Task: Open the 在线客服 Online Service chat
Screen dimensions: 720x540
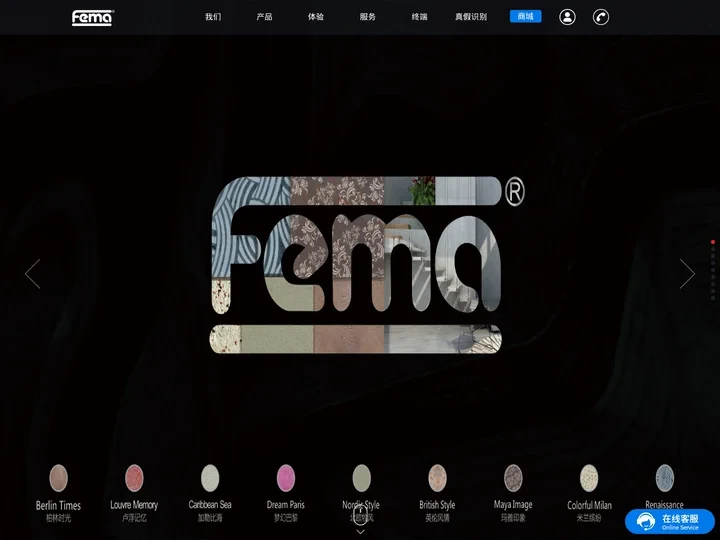Action: (669, 522)
